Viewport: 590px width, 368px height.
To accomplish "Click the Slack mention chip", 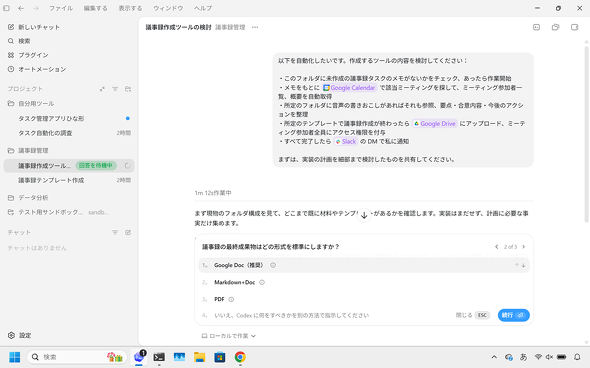I will pyautogui.click(x=345, y=141).
